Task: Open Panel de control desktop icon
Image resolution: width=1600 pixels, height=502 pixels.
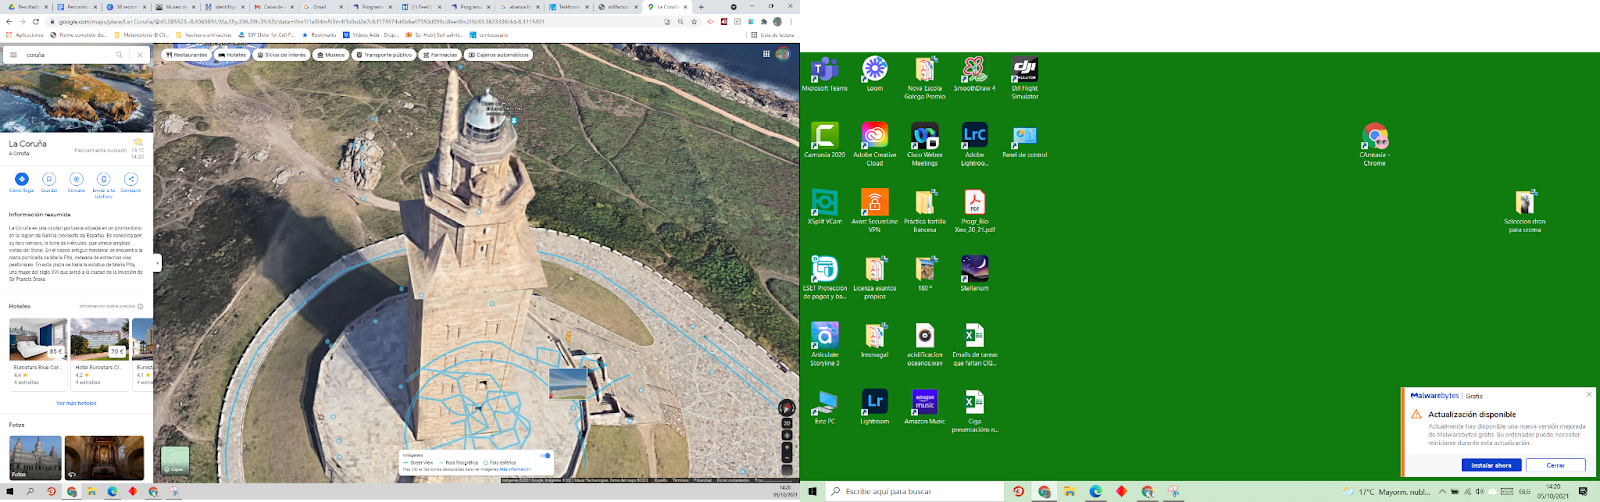Action: point(1025,140)
